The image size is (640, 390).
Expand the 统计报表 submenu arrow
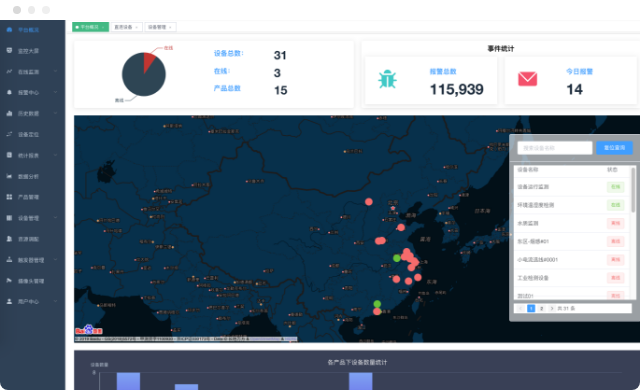56,155
